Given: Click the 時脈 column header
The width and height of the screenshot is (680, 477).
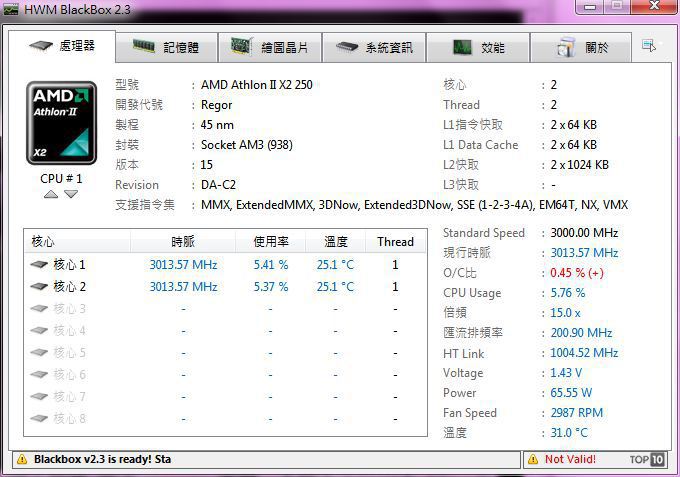Looking at the screenshot, I should point(183,242).
